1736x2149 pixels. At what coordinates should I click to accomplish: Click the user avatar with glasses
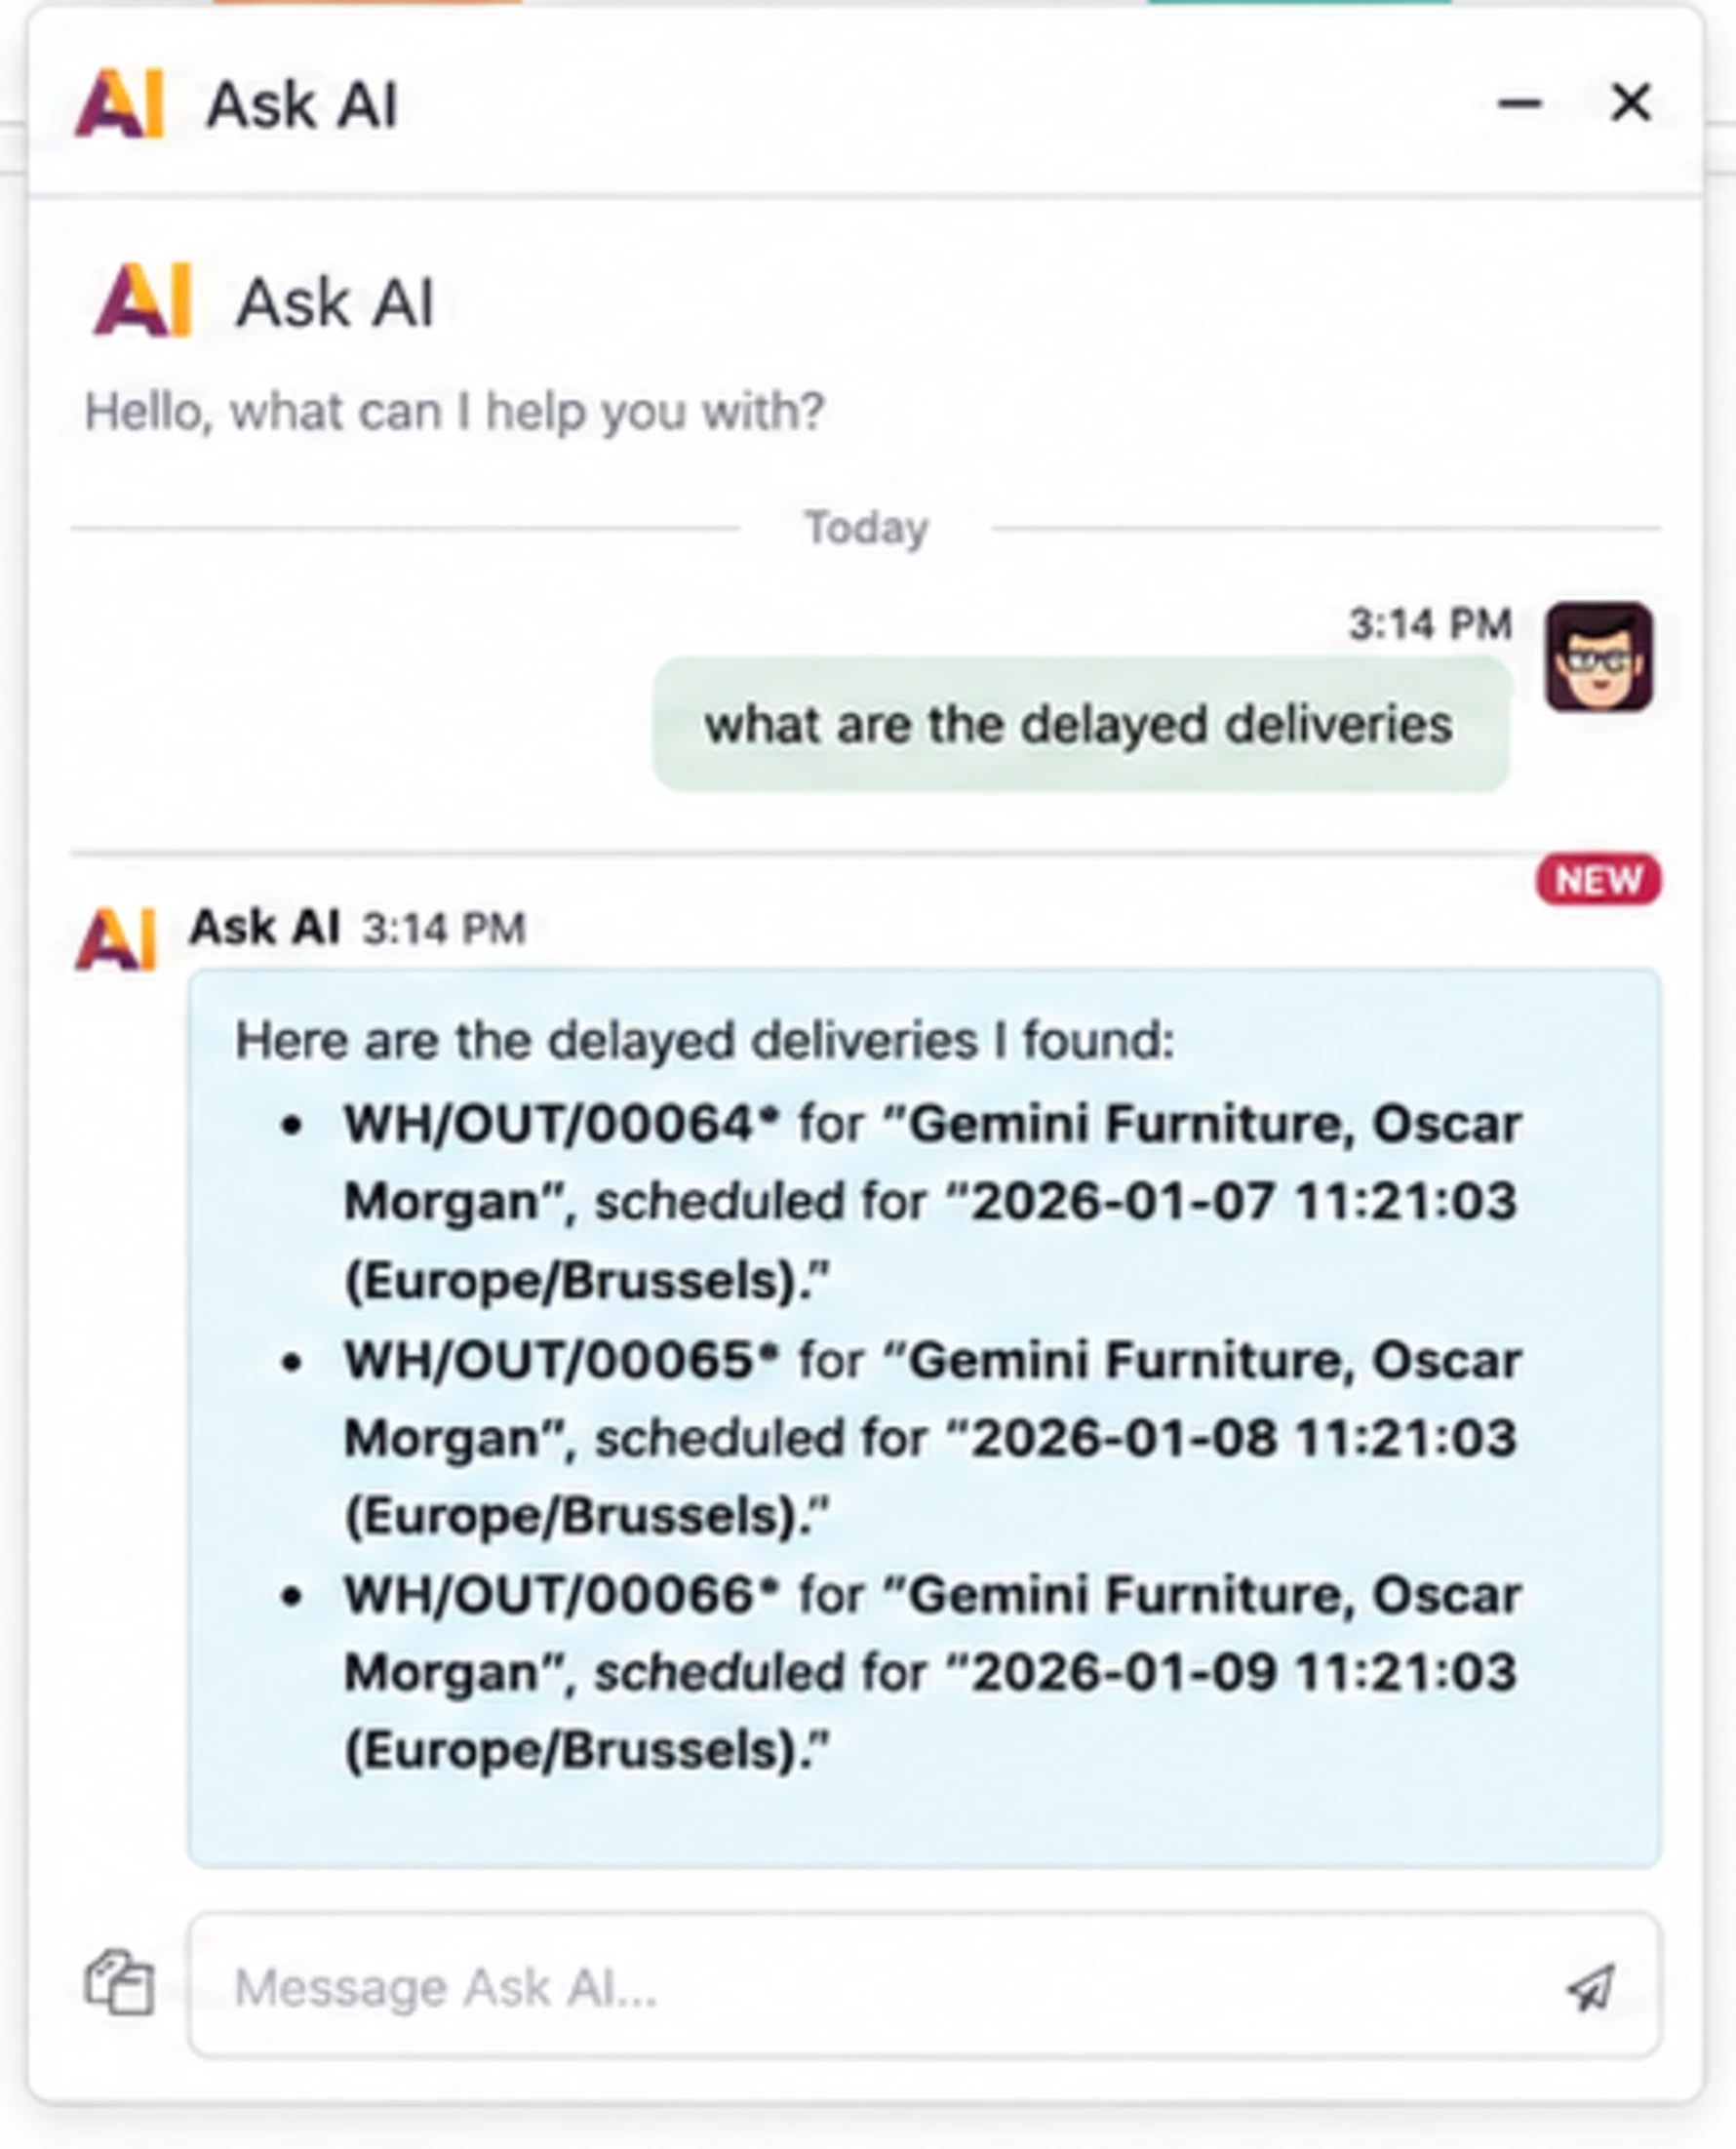point(1598,657)
